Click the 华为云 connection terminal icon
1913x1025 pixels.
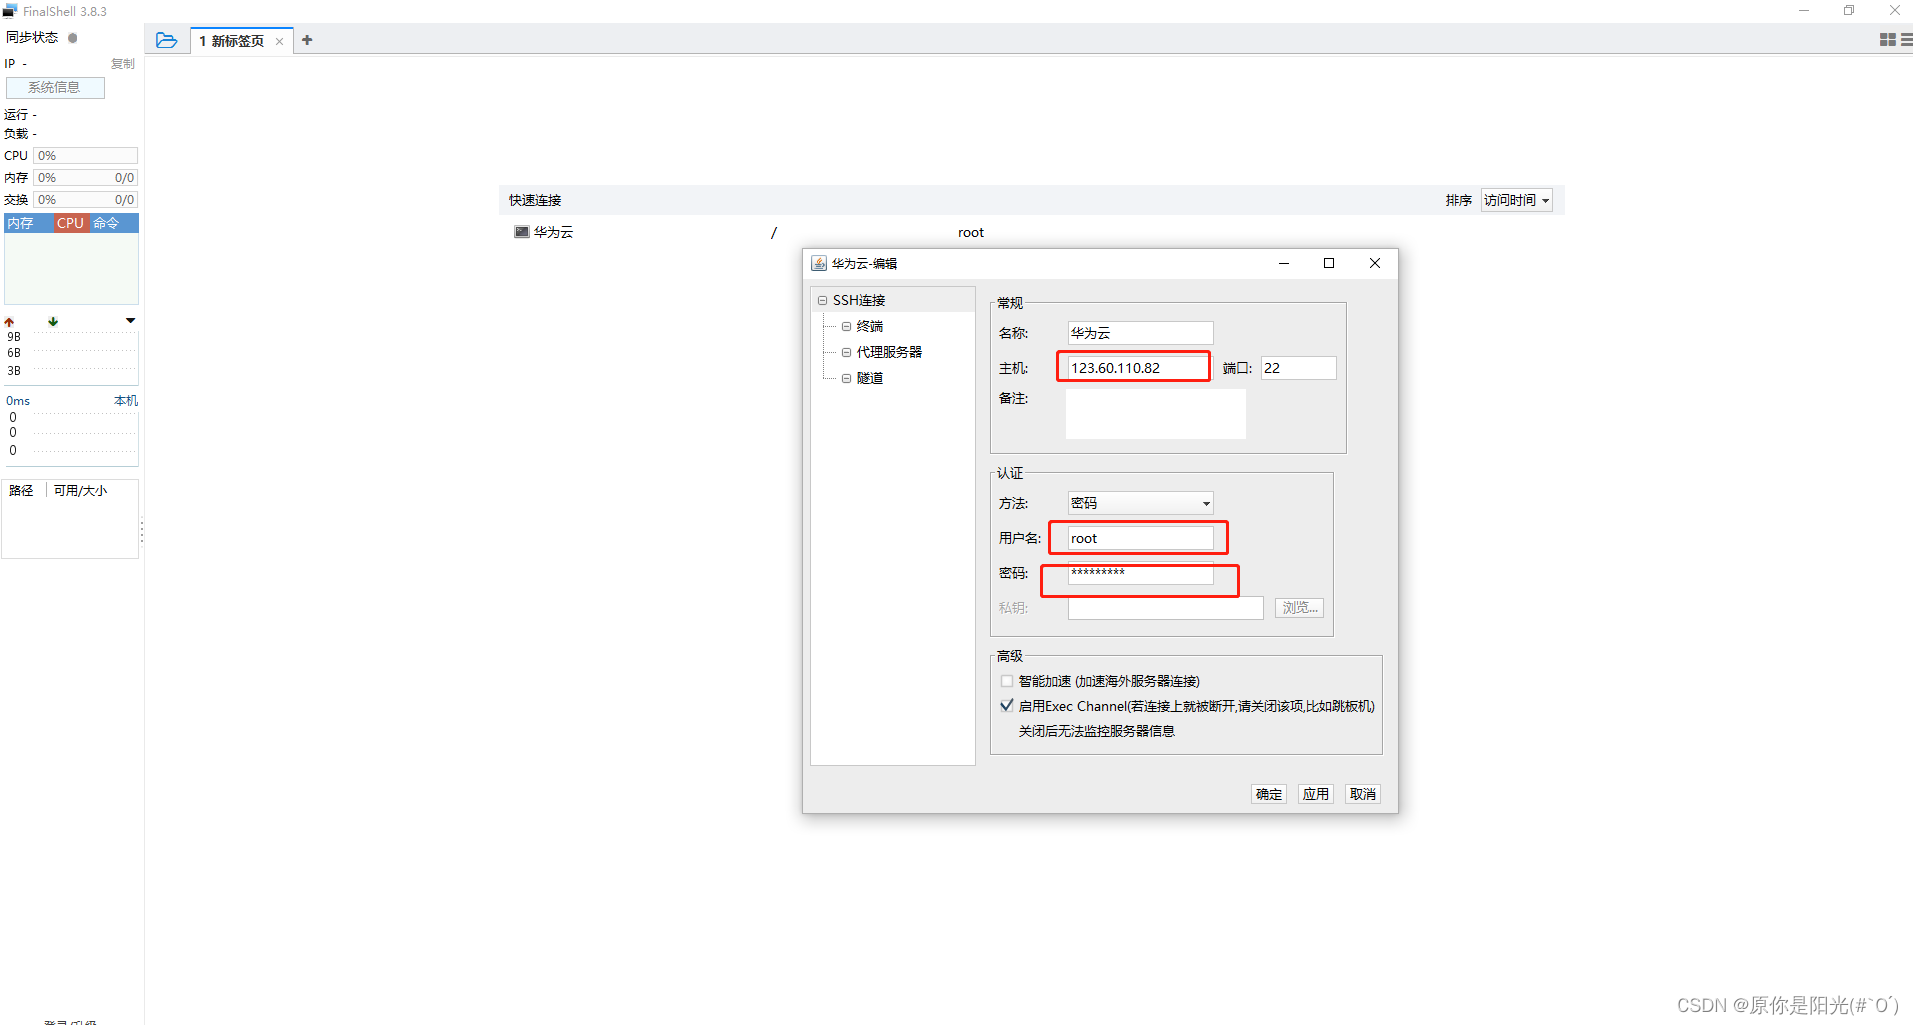pyautogui.click(x=521, y=232)
